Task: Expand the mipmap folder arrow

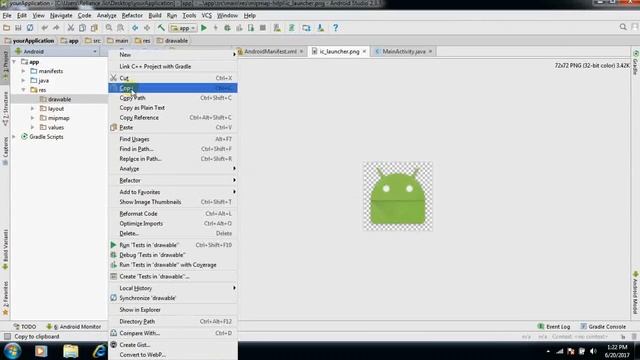Action: pyautogui.click(x=33, y=118)
